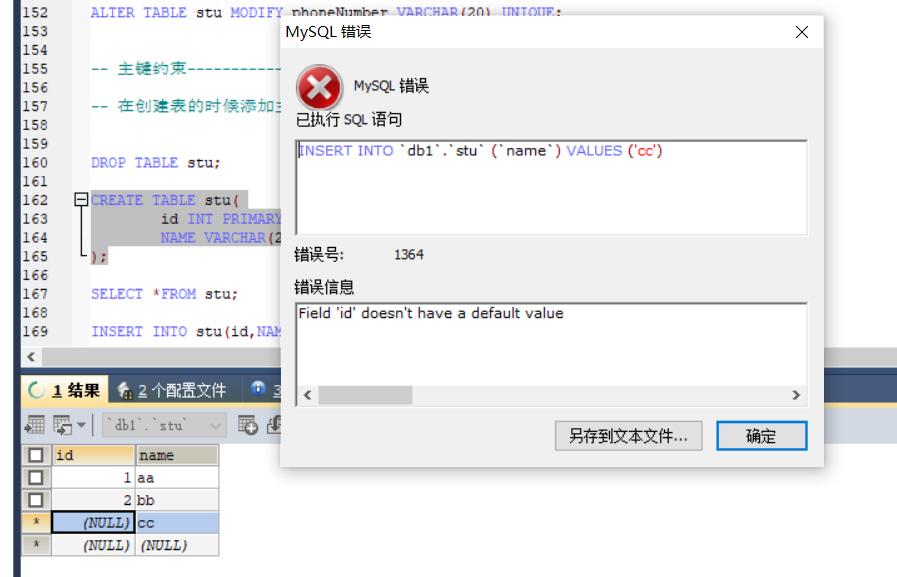This screenshot has width=897, height=577.
Task: Click the DROP TABLE stu; line
Action: [x=155, y=162]
